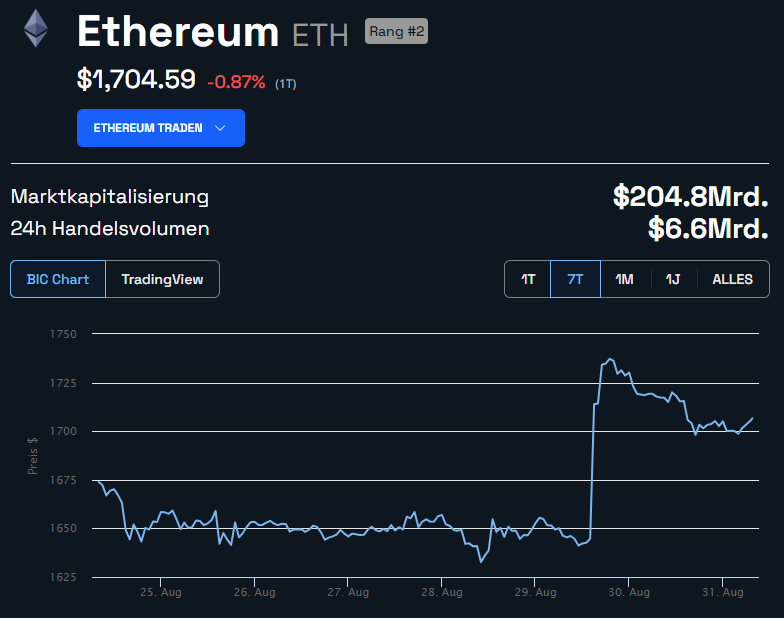784x618 pixels.
Task: Click the Ethereum title heading
Action: pos(178,33)
